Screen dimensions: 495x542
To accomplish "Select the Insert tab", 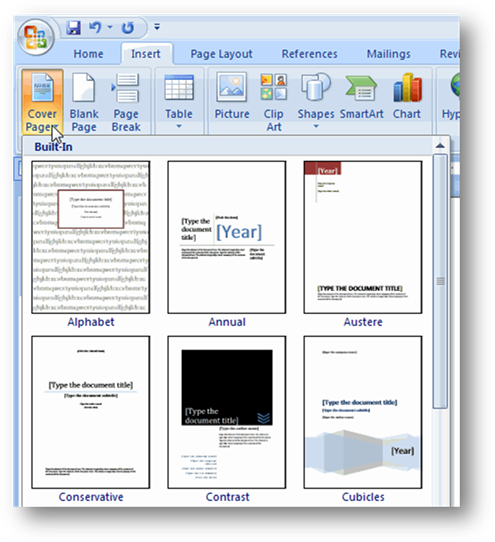I will click(146, 54).
